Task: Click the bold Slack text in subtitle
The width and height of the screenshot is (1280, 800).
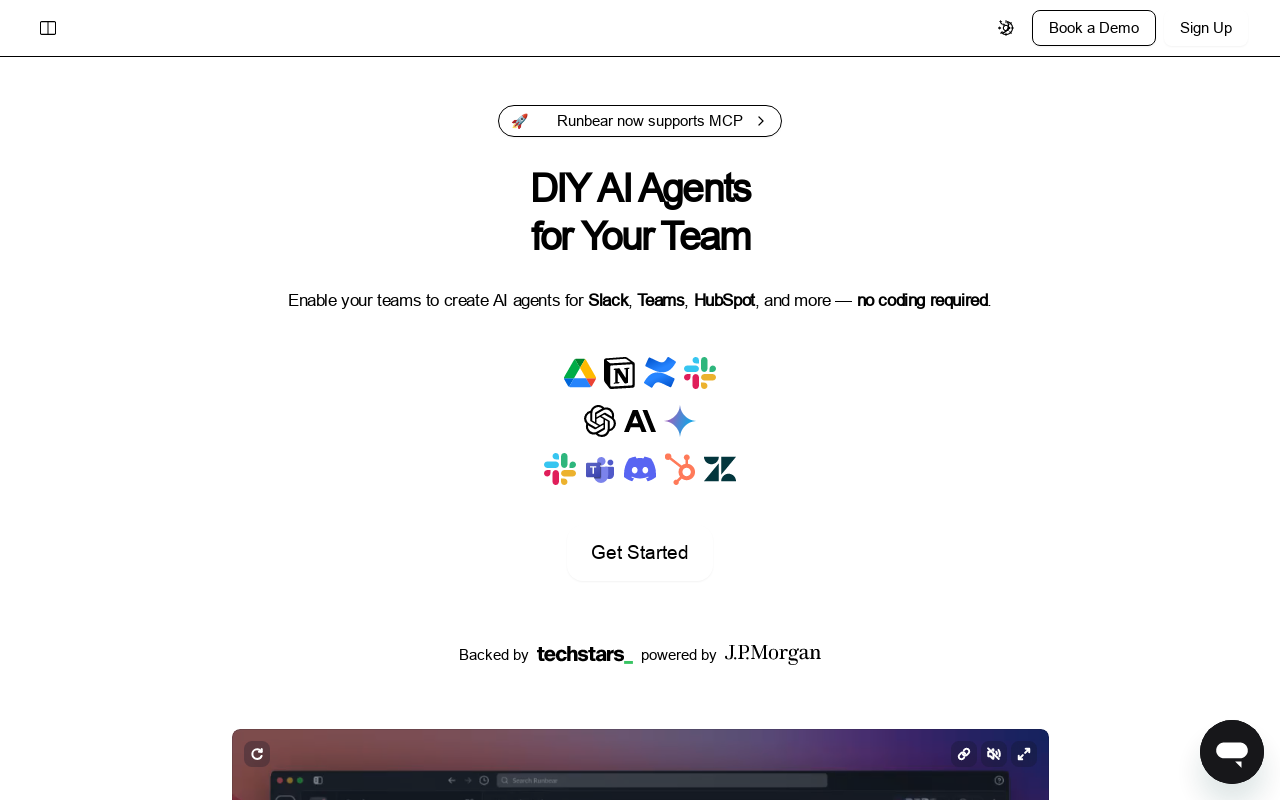Action: click(608, 300)
